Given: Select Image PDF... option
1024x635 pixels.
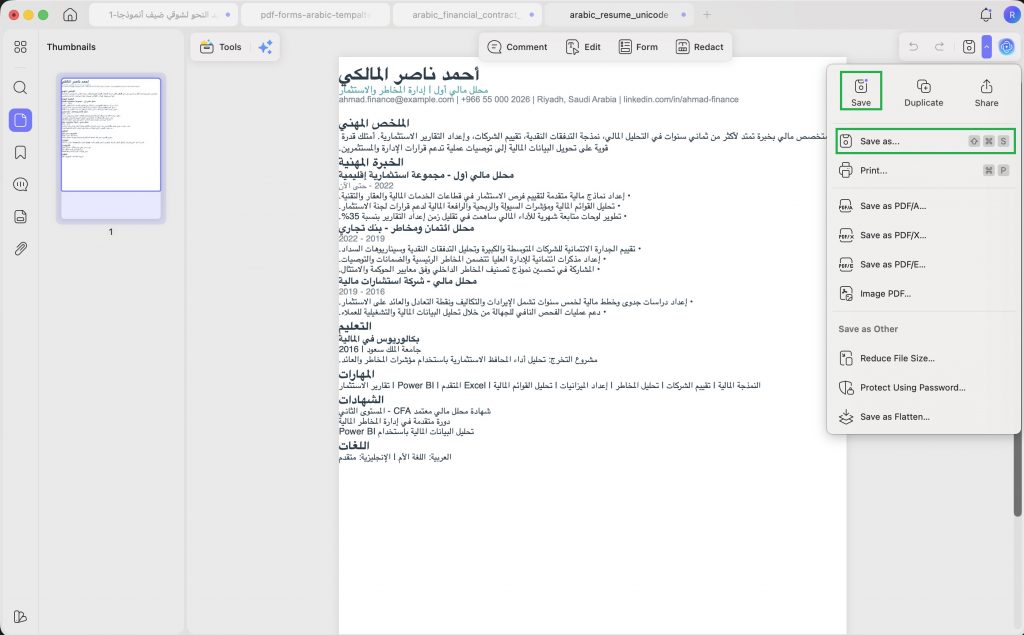Looking at the screenshot, I should pyautogui.click(x=925, y=294).
